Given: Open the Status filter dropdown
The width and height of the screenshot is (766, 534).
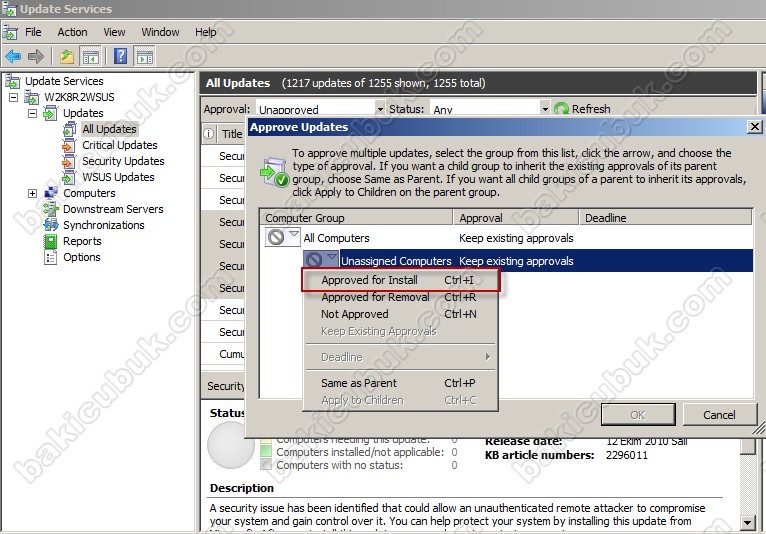Looking at the screenshot, I should (544, 109).
